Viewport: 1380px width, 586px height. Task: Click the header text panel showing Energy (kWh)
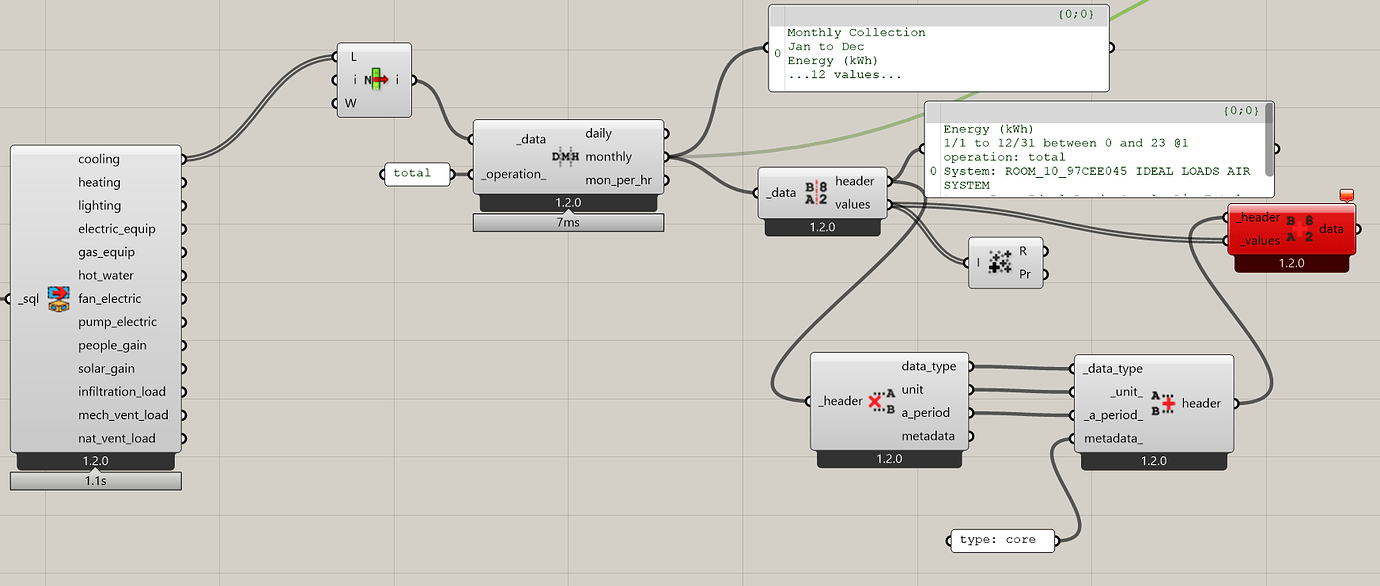coord(1098,150)
